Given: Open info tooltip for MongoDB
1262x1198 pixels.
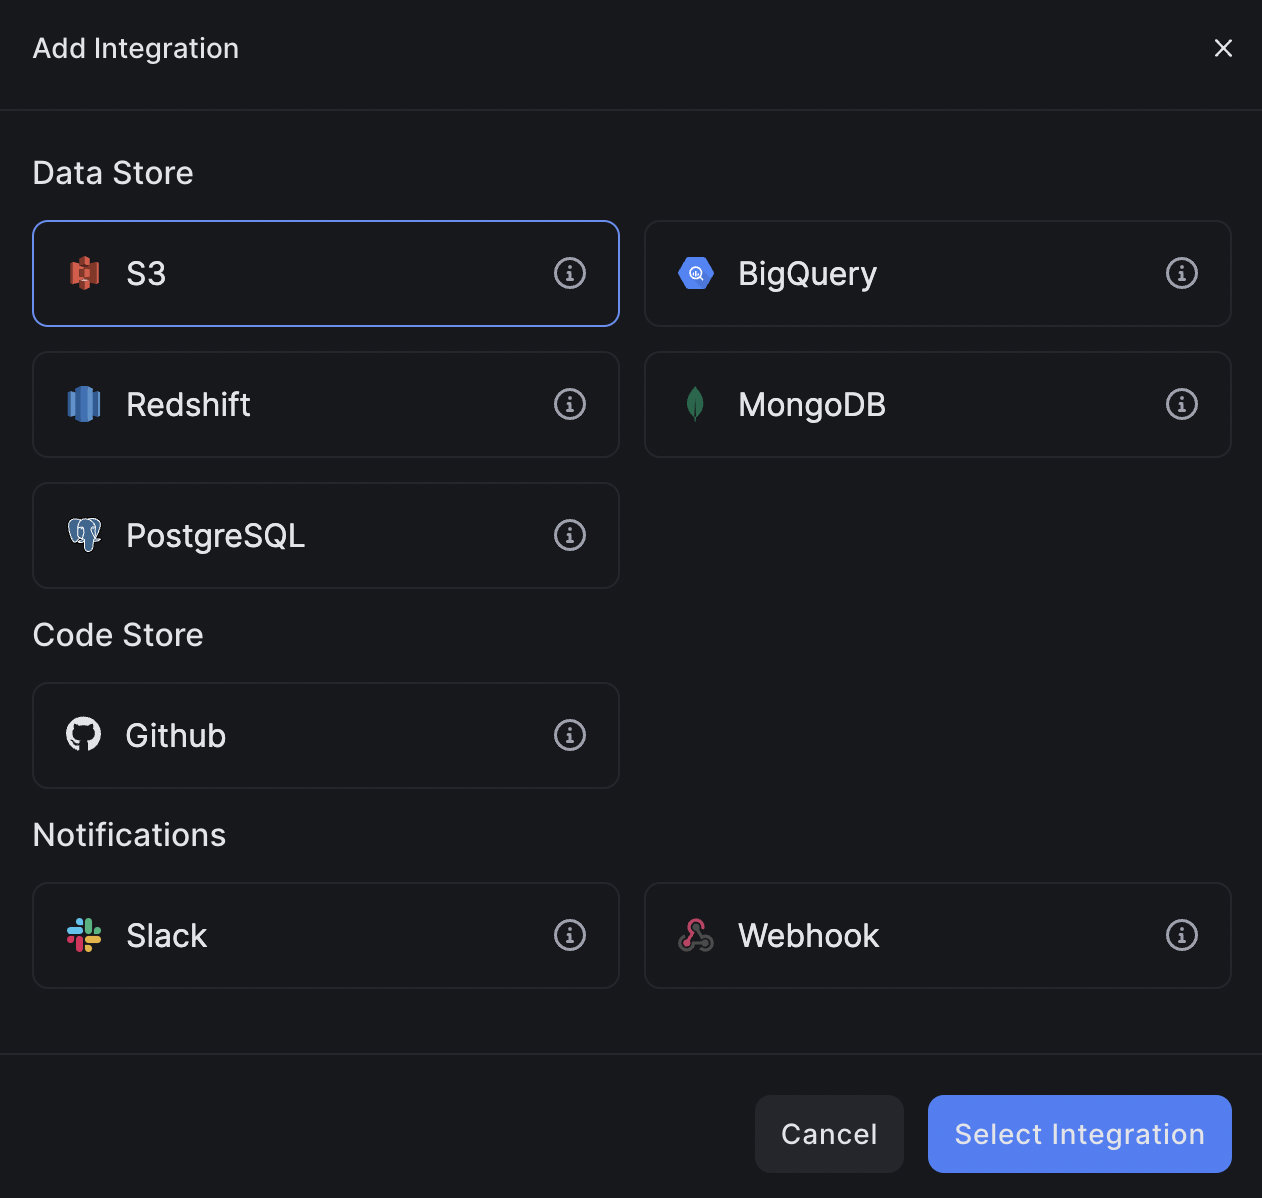Looking at the screenshot, I should pyautogui.click(x=1181, y=404).
